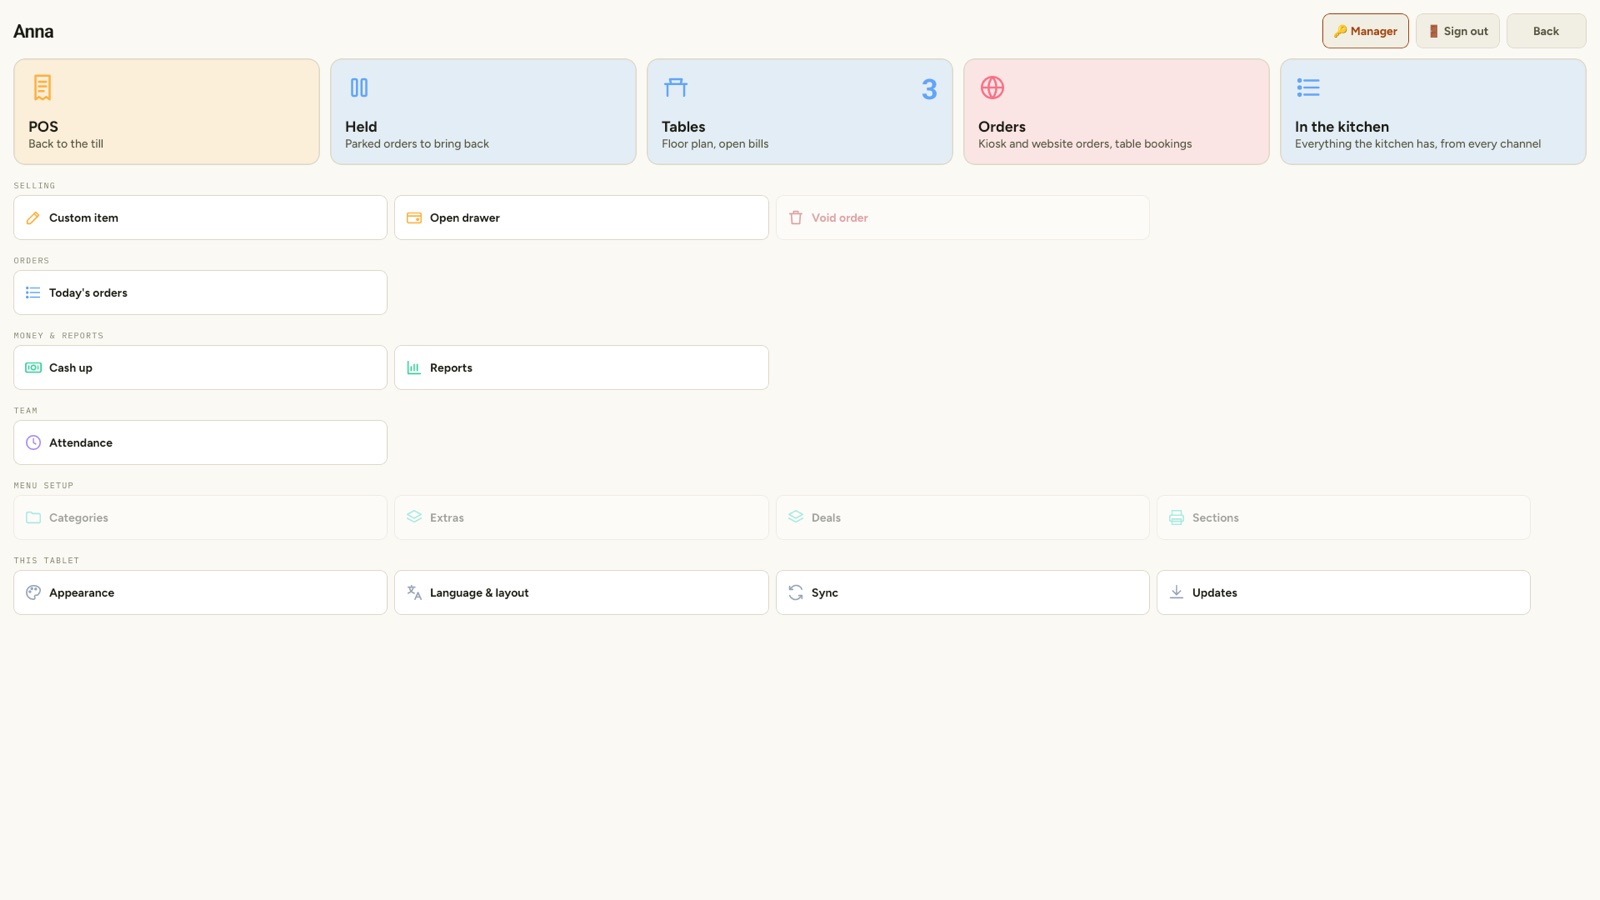Click the list icon beside Today's orders
Viewport: 1600px width, 900px height.
point(33,293)
